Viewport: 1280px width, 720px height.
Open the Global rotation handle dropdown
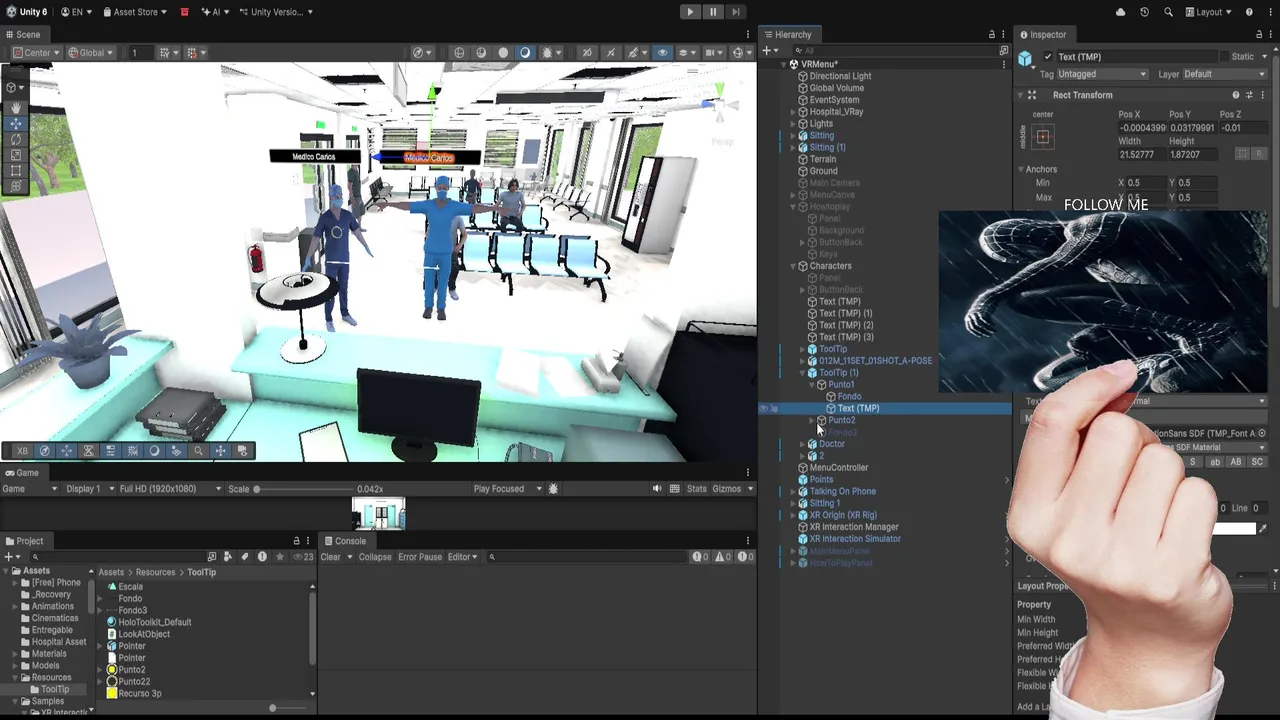(x=92, y=53)
